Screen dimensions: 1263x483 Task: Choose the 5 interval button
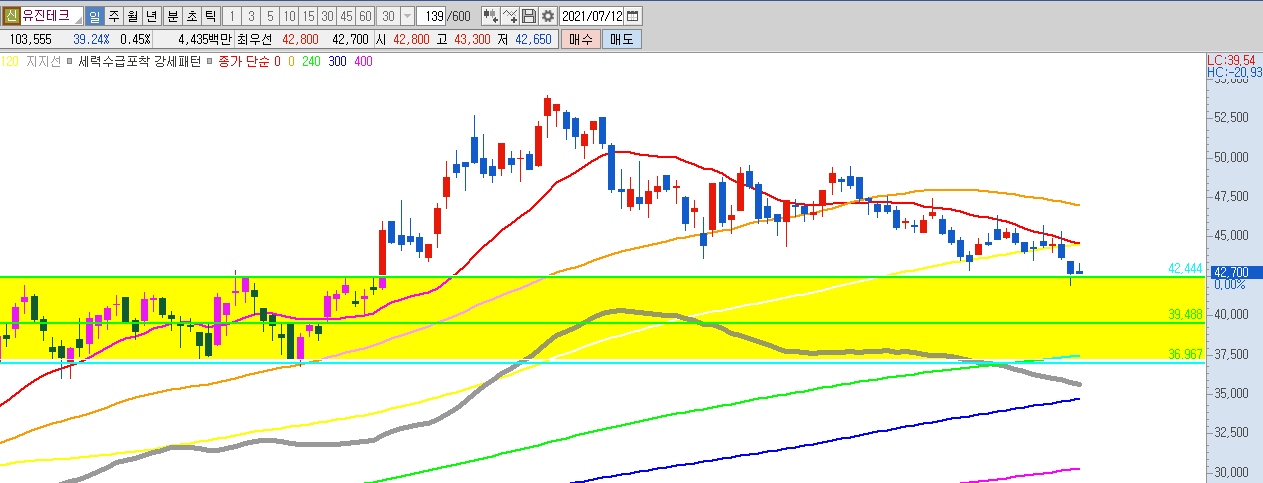270,16
